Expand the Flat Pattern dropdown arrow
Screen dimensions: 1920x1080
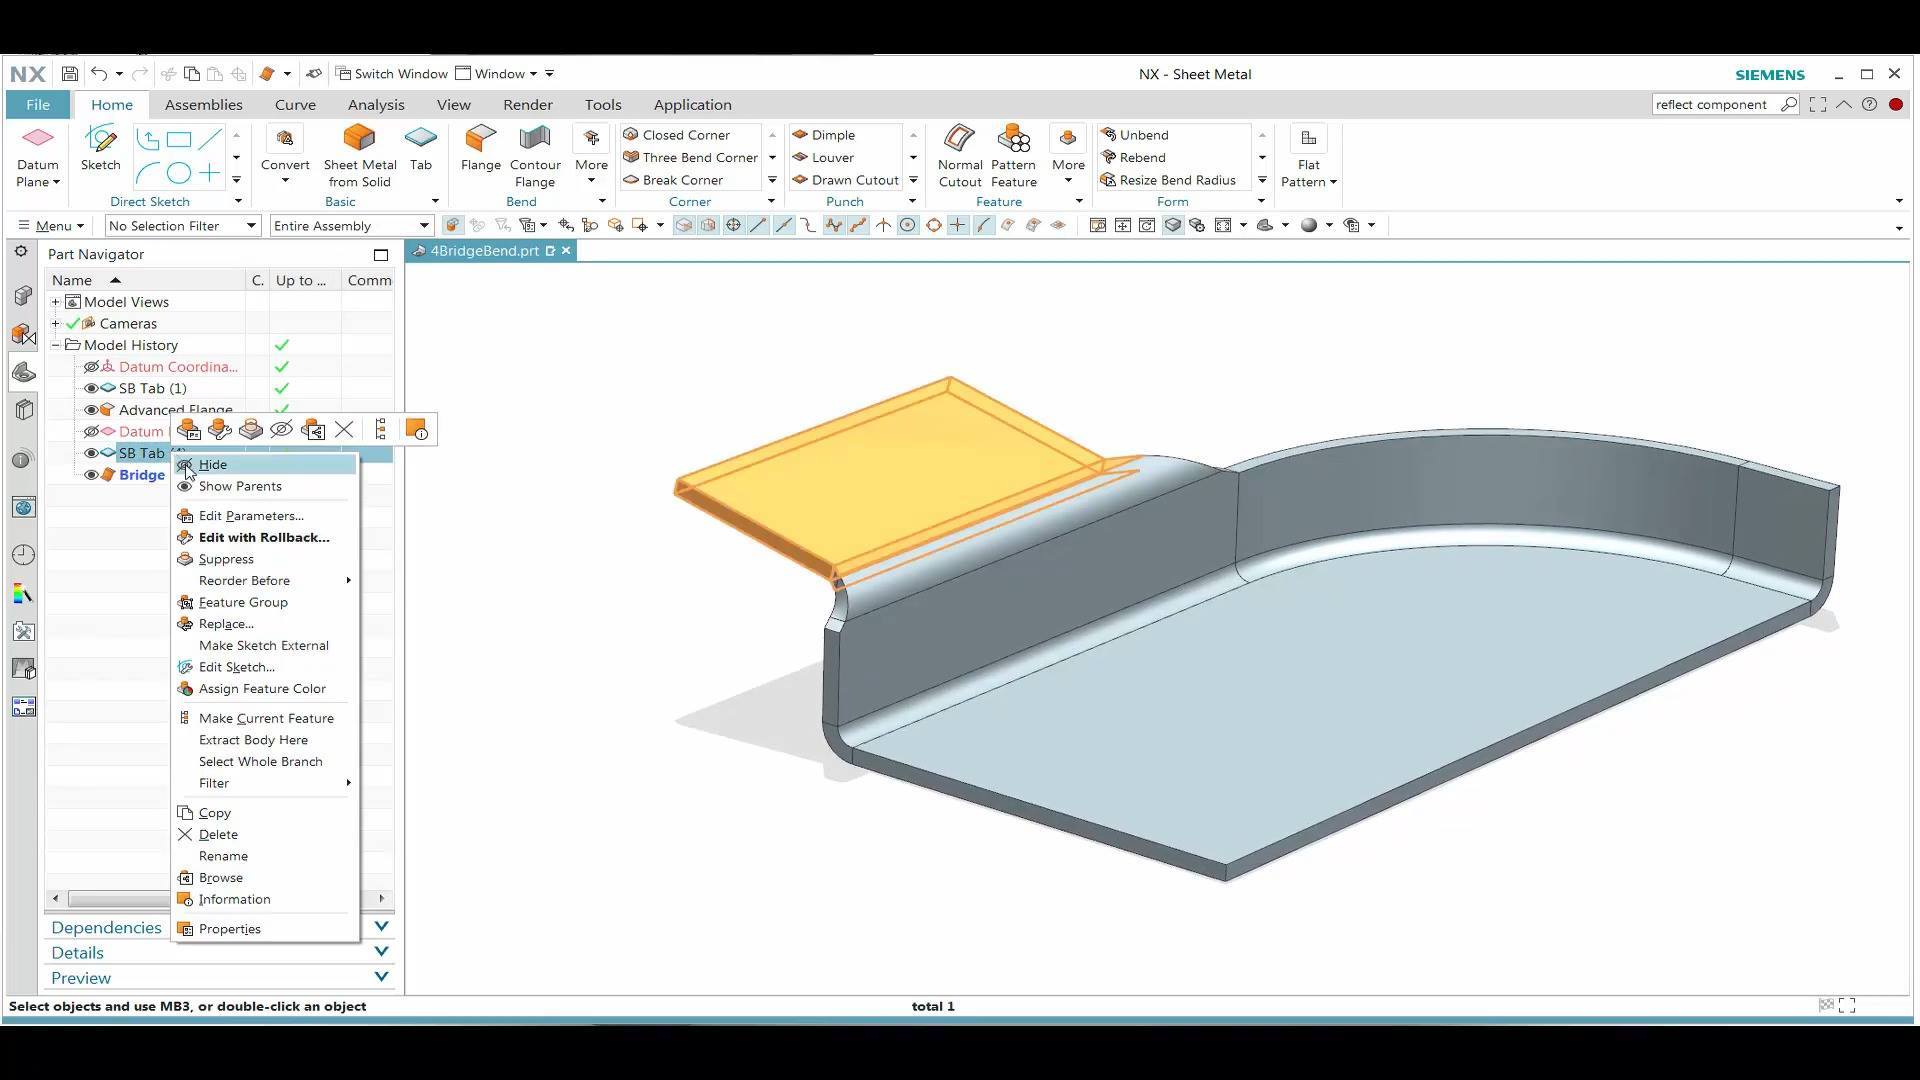[x=1334, y=182]
